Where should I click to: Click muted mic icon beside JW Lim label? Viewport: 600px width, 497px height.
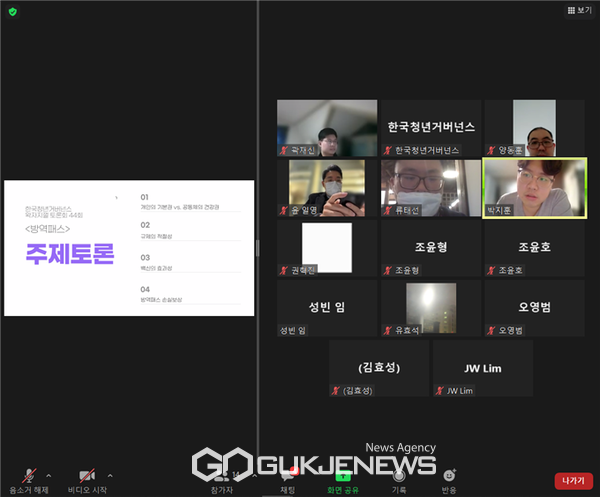(439, 391)
